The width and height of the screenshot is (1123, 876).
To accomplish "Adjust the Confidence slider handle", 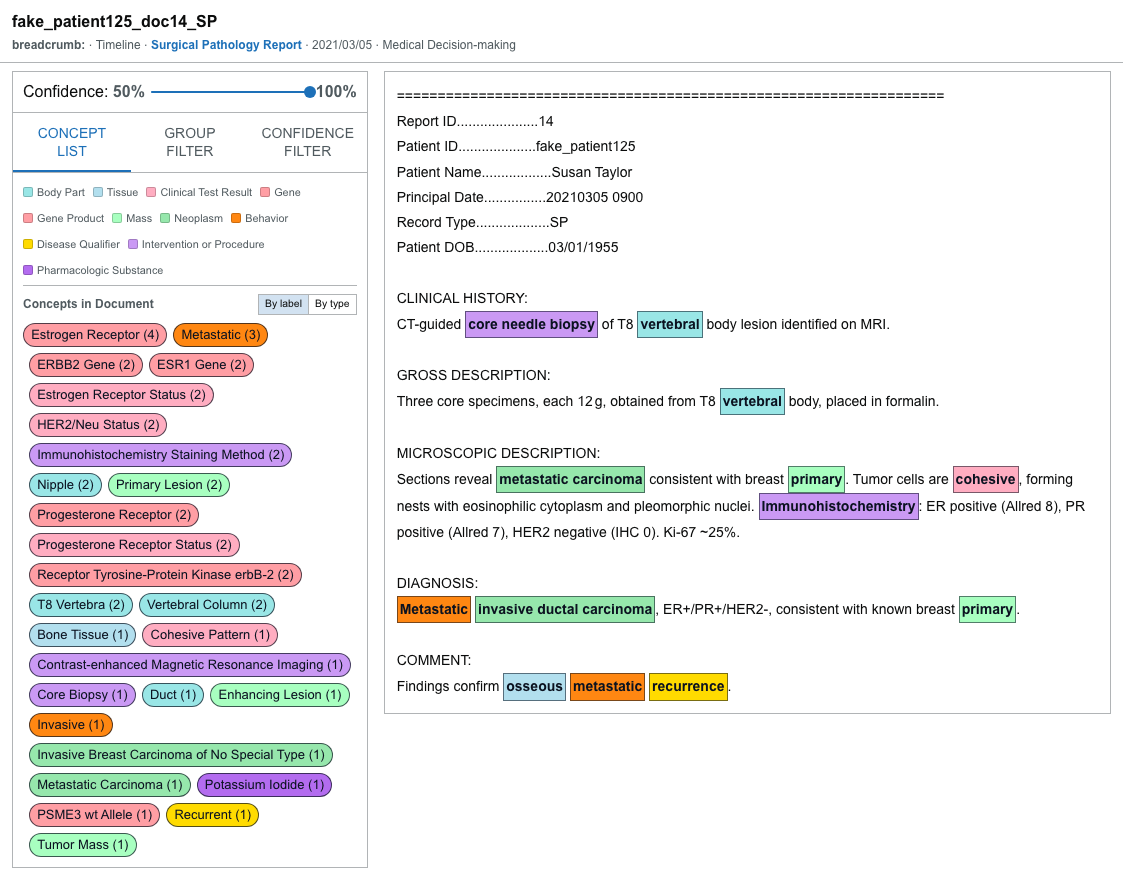I will click(x=309, y=92).
